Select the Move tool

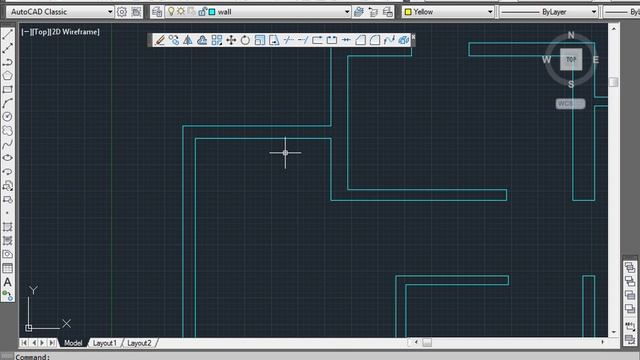coord(231,40)
